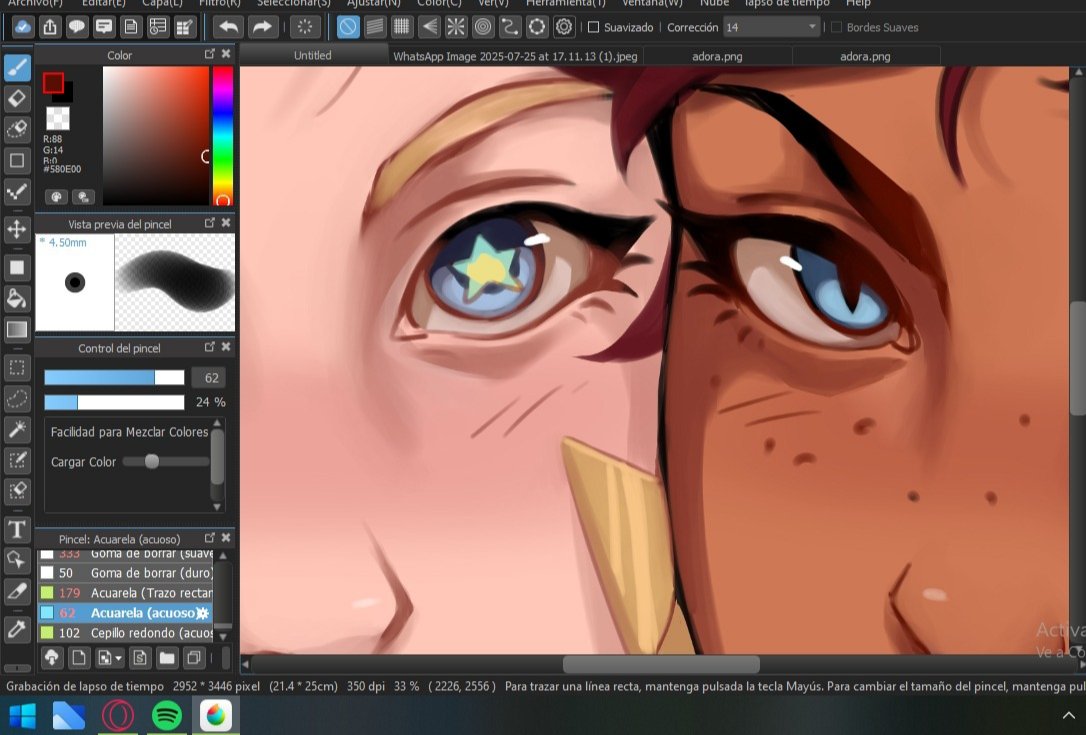This screenshot has height=735, width=1086.
Task: Select the Lasso selection tool
Action: [17, 398]
